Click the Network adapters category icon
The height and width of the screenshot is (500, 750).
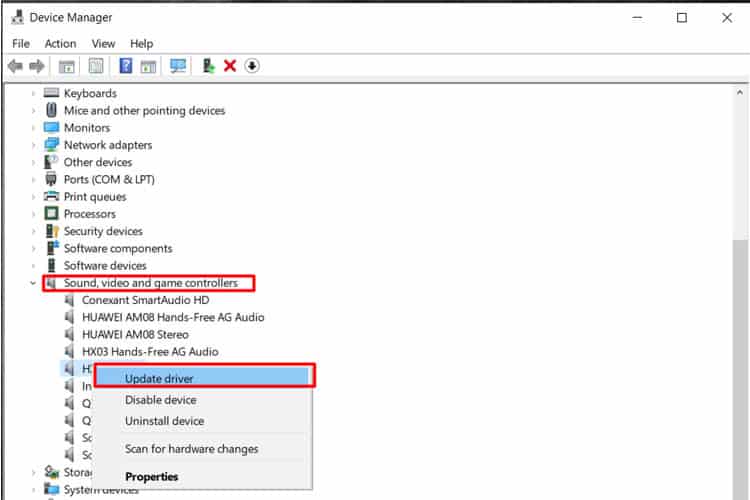pyautogui.click(x=51, y=144)
